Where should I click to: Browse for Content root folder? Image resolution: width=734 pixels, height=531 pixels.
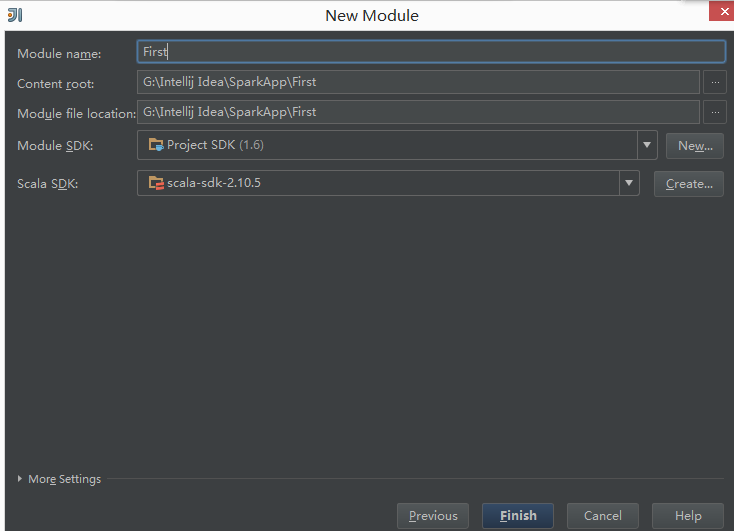(715, 82)
